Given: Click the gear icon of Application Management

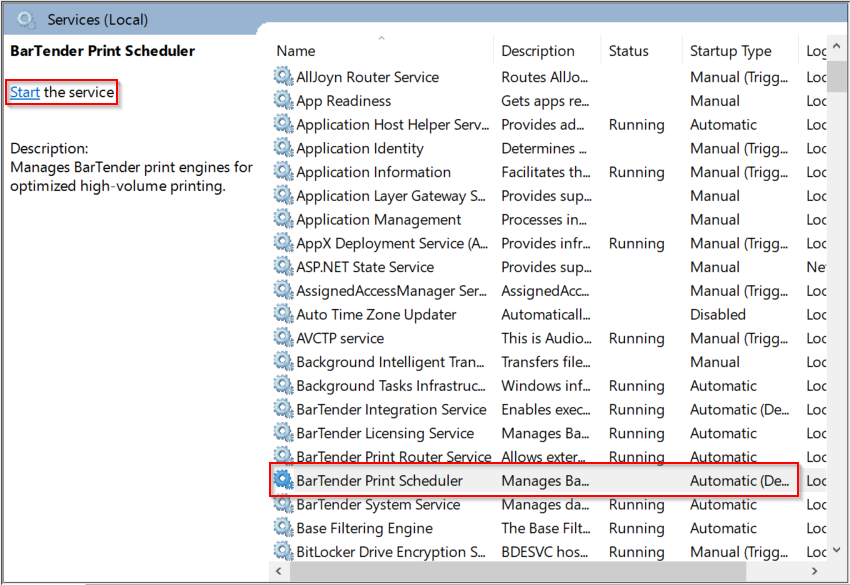Looking at the screenshot, I should [x=284, y=219].
